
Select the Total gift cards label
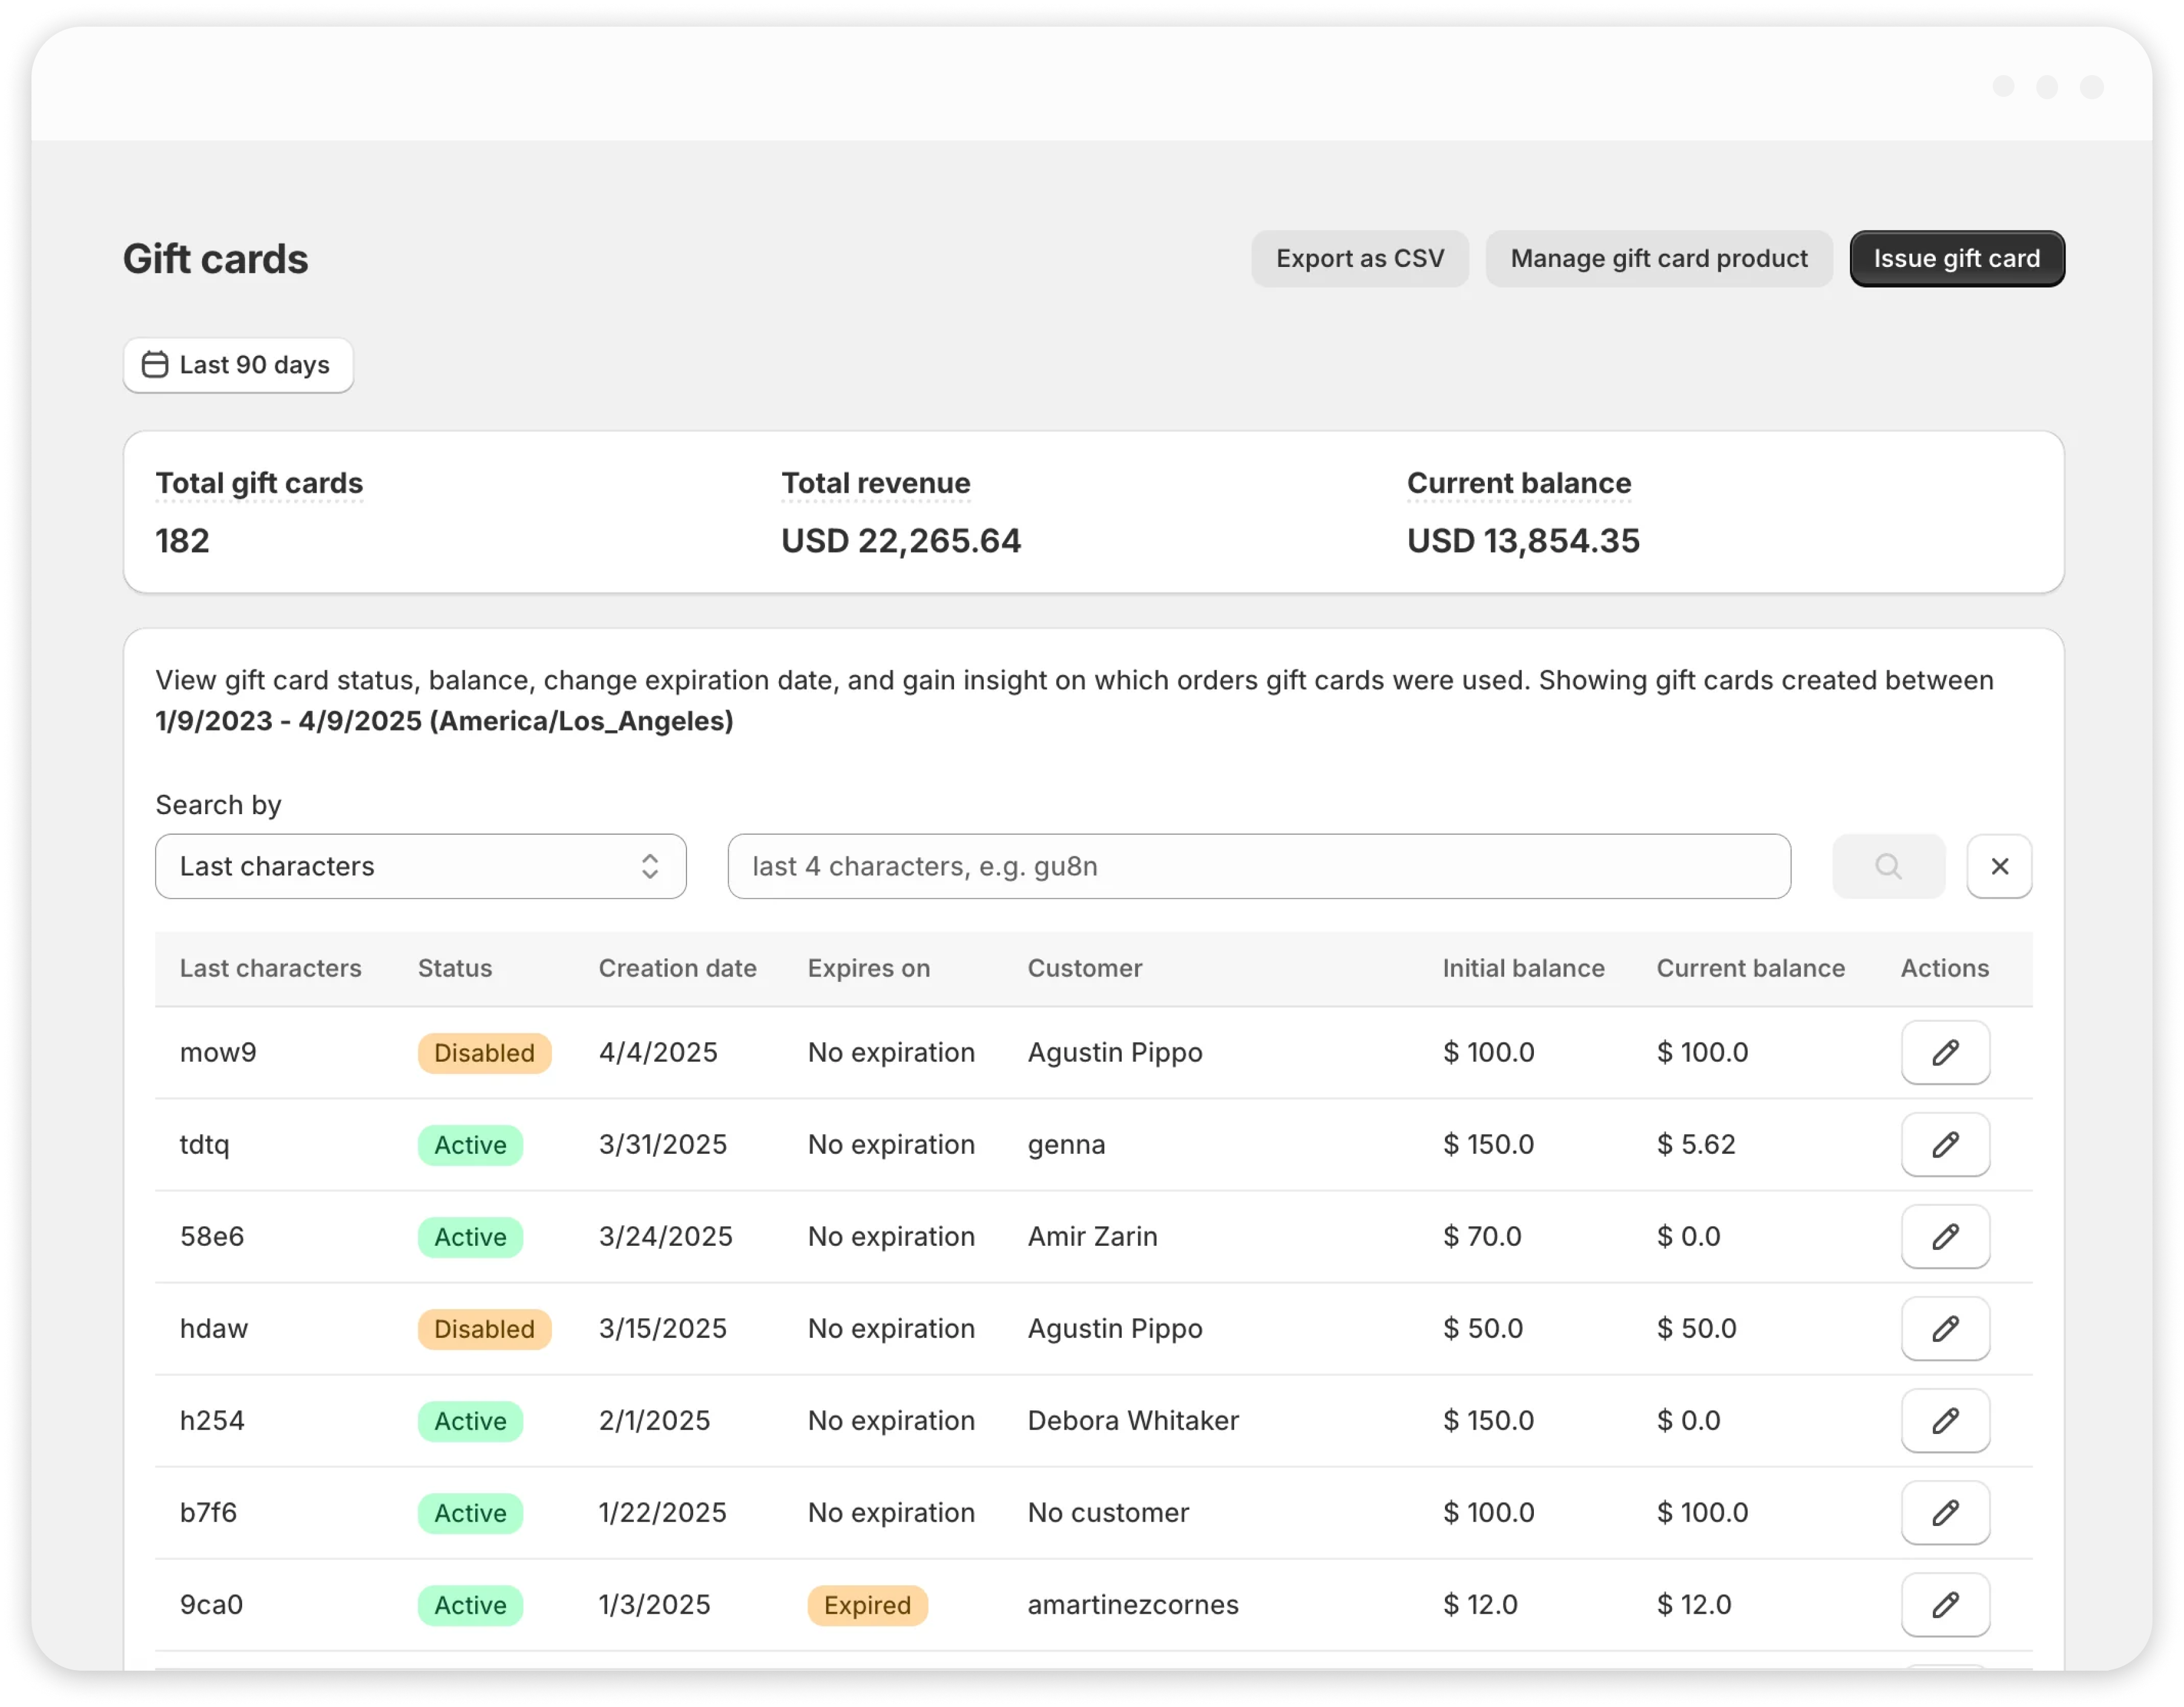259,483
